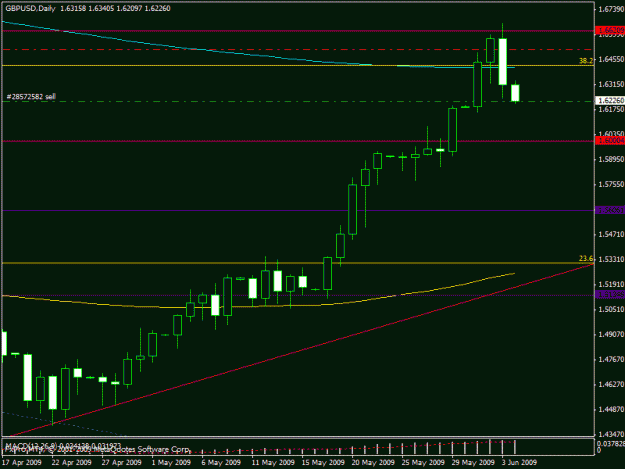Click the 22 Apr 2009 date label
625x469 pixels.
[x=71, y=463]
